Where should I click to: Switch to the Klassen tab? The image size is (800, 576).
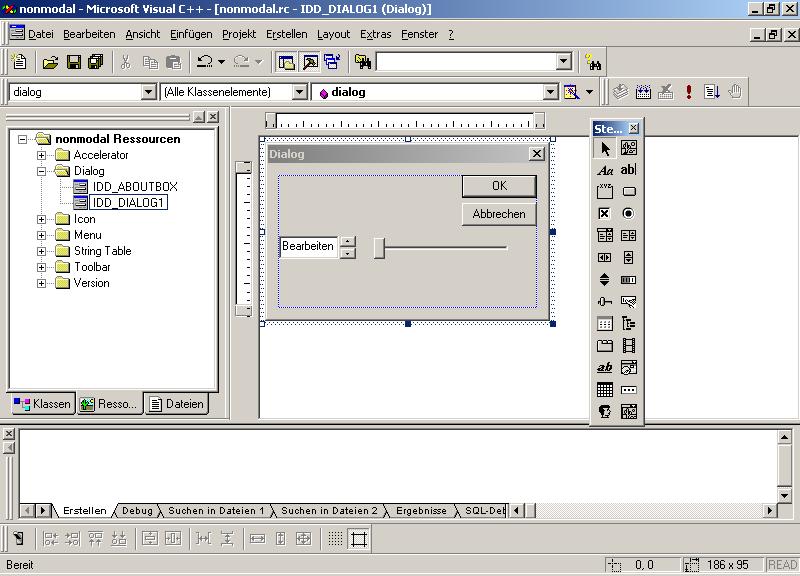pos(42,404)
